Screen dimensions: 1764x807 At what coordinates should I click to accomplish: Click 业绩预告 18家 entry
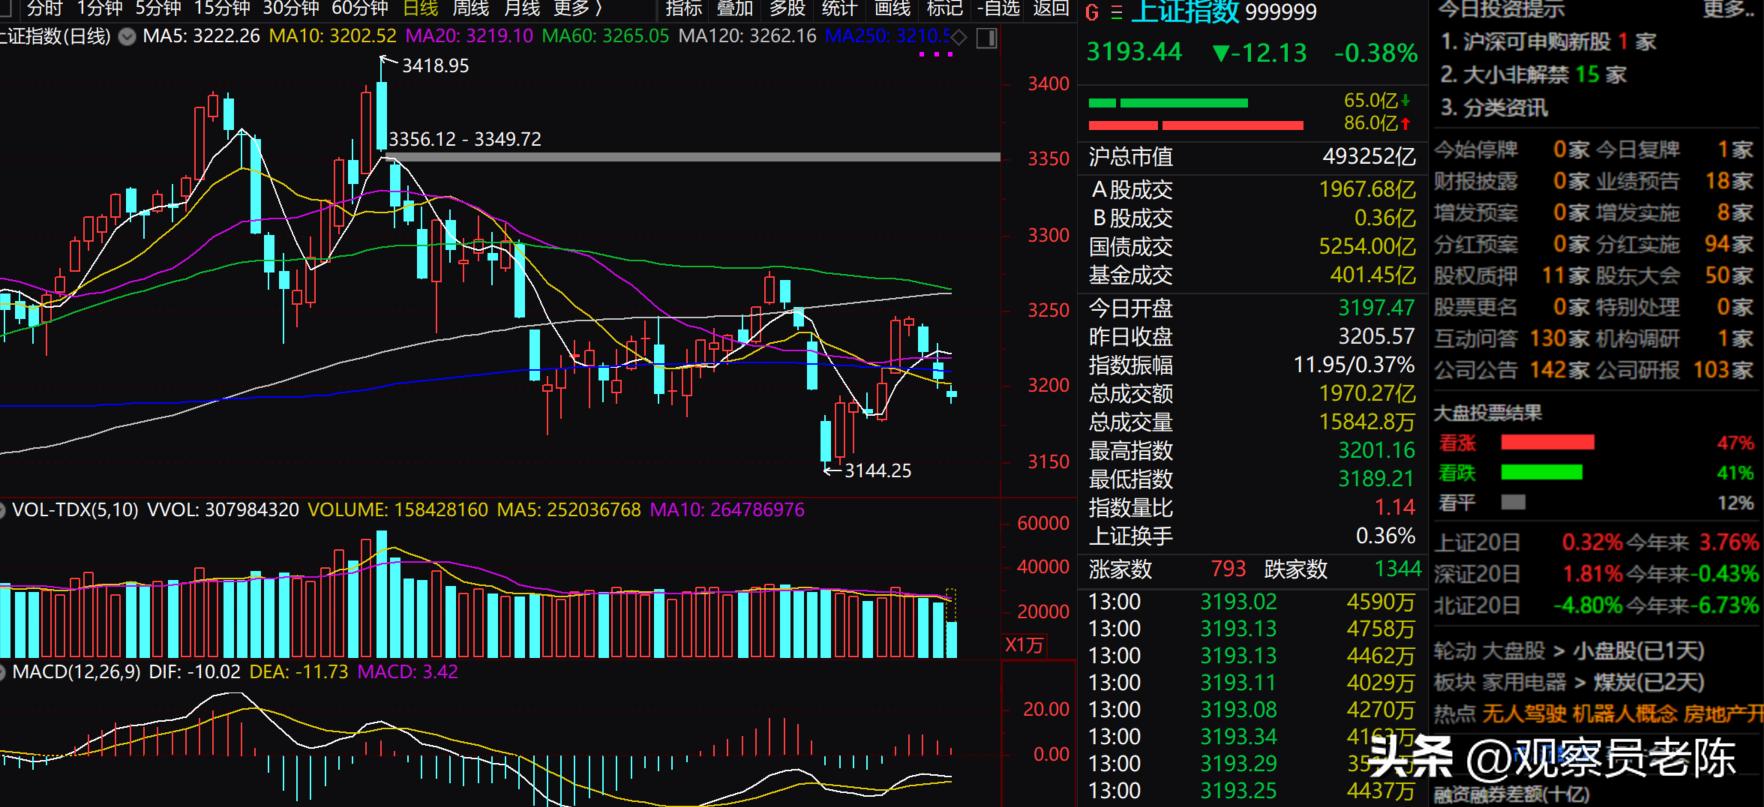point(1675,181)
